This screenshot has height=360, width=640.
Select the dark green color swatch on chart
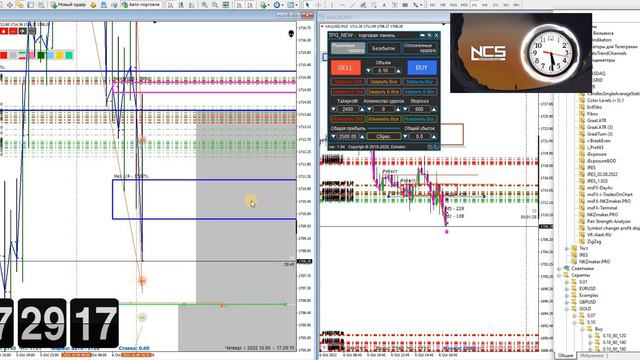click(x=41, y=55)
